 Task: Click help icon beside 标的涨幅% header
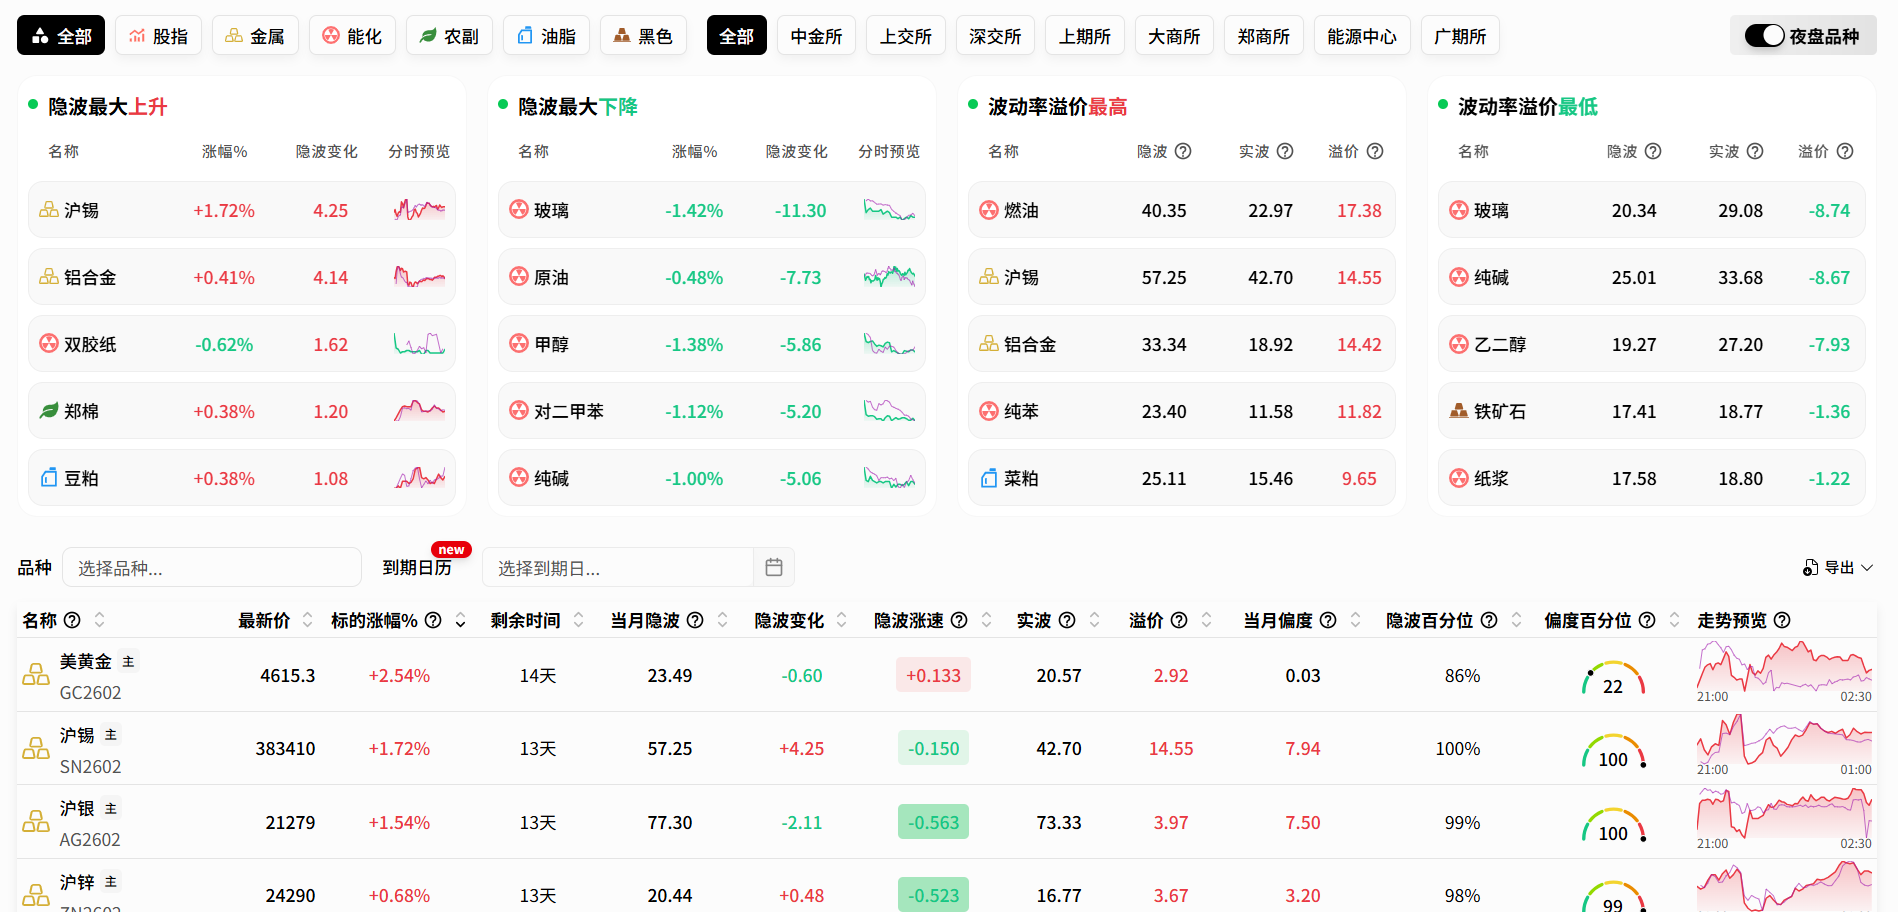click(x=433, y=620)
